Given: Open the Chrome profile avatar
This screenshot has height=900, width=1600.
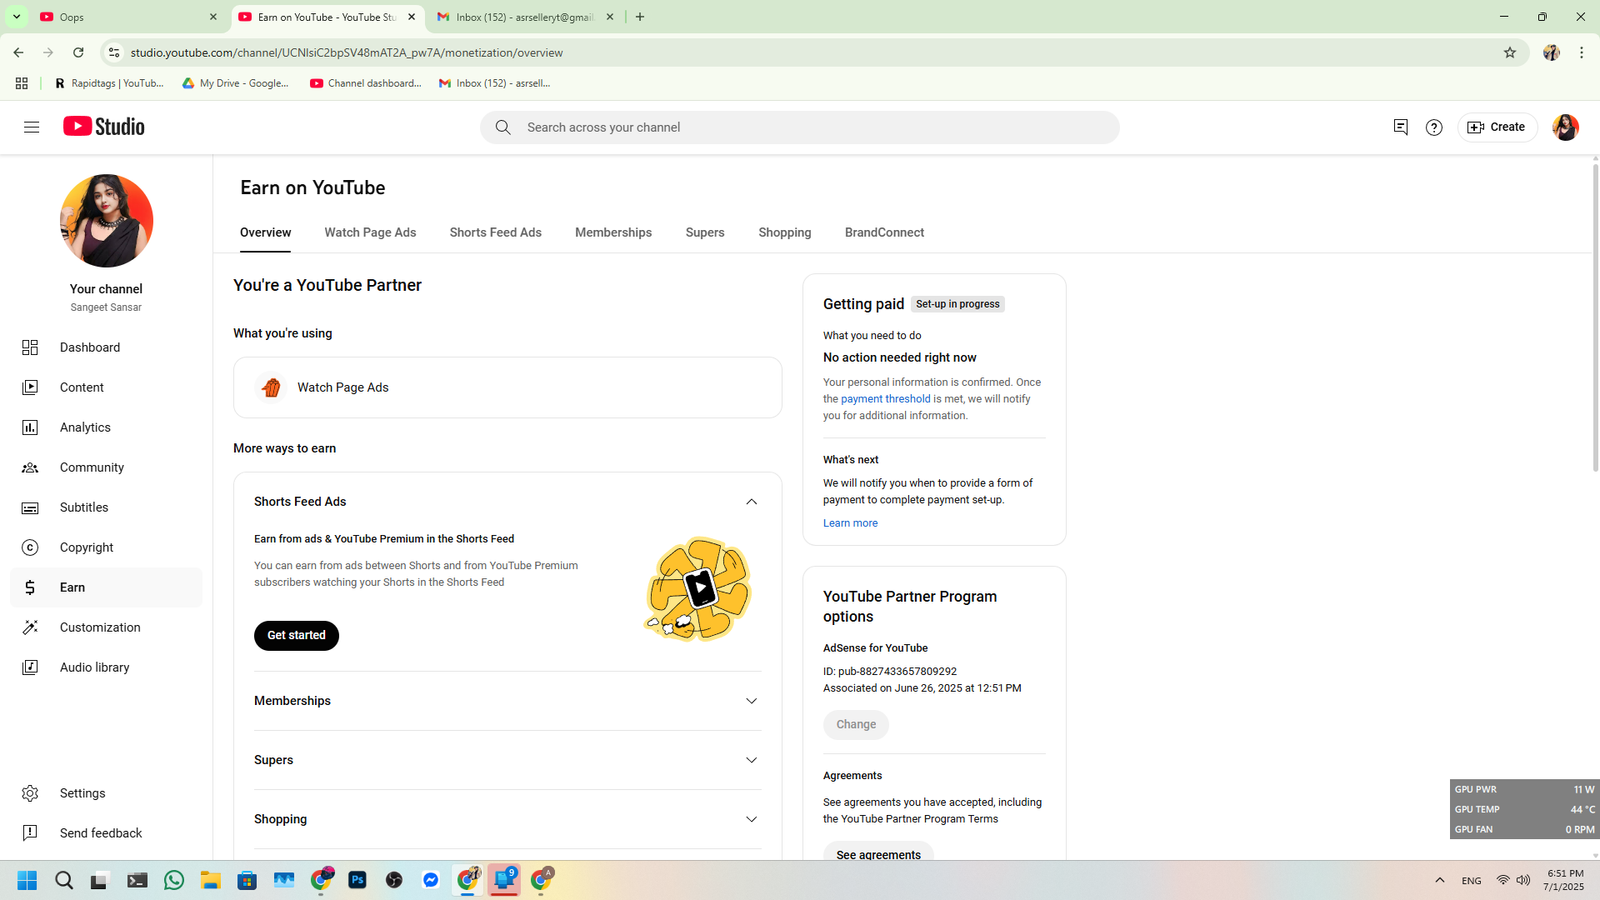Looking at the screenshot, I should tap(1551, 52).
